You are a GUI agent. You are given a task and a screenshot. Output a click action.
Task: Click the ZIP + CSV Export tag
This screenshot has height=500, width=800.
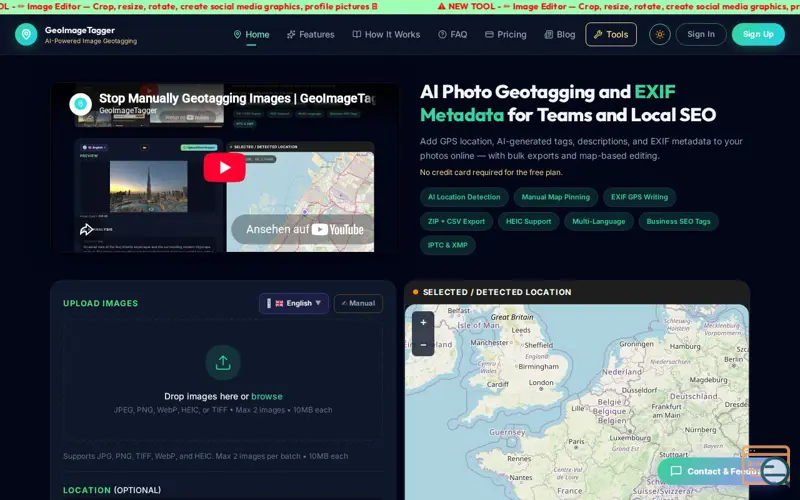[x=456, y=221]
